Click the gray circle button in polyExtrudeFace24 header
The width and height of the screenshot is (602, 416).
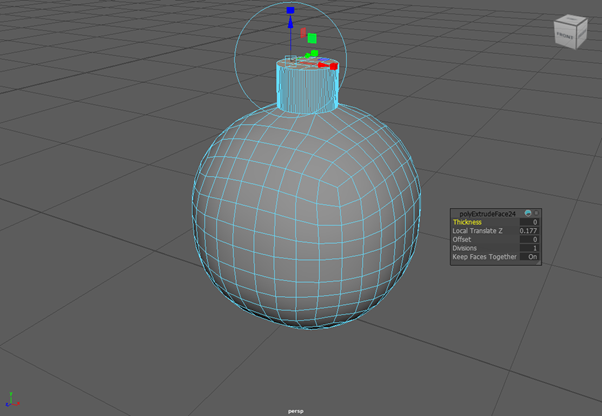[536, 213]
